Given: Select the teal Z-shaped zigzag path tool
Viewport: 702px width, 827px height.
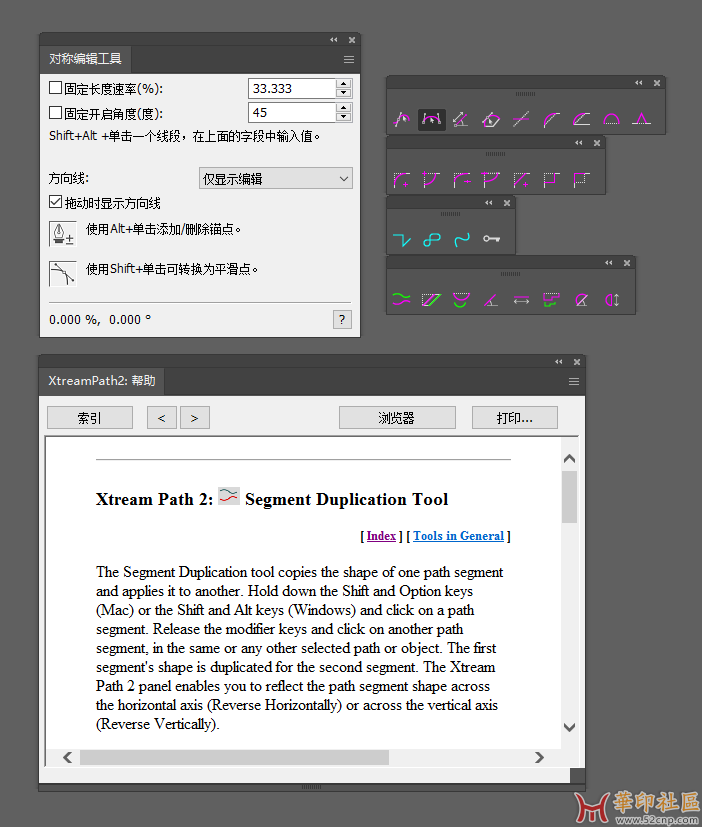Looking at the screenshot, I should (401, 240).
